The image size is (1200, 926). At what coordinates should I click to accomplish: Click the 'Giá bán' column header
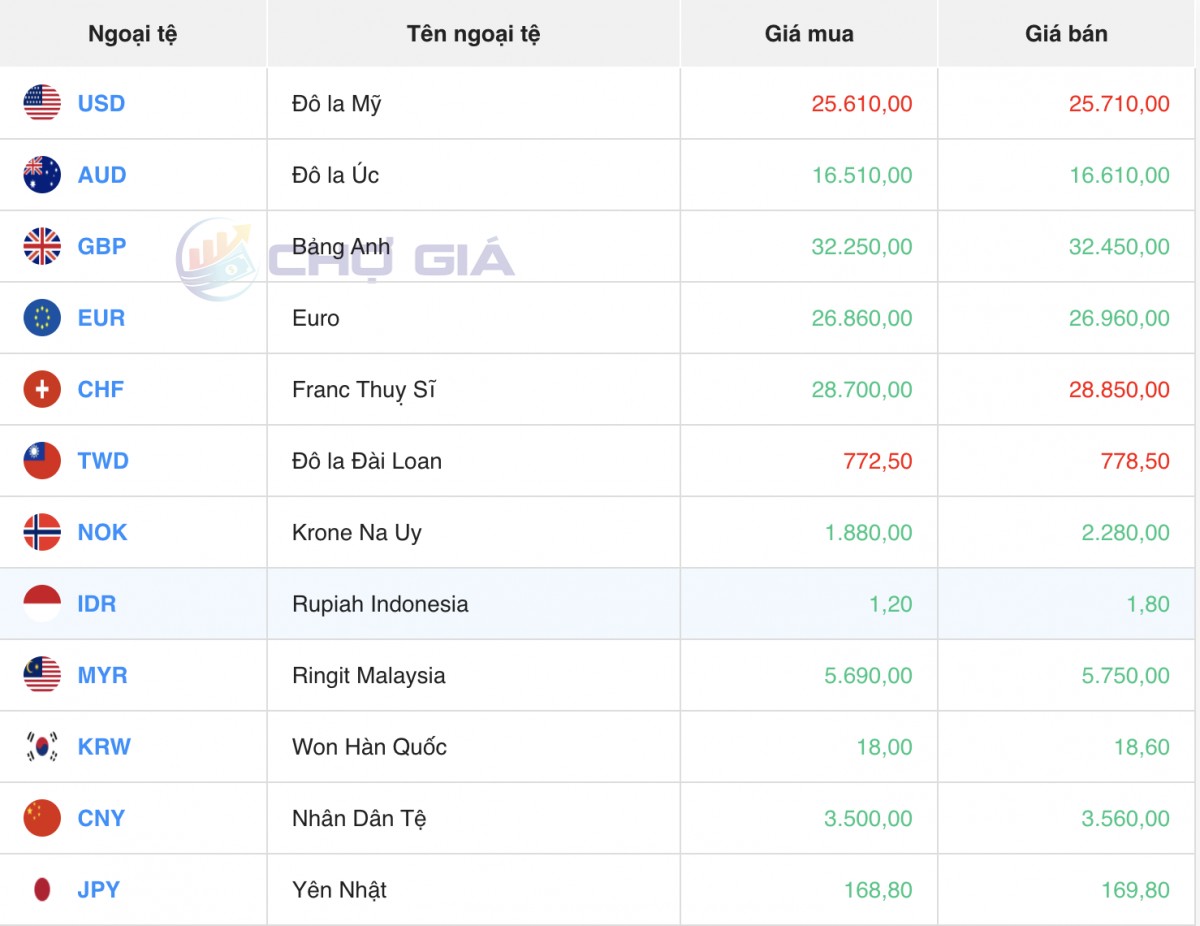(1066, 34)
